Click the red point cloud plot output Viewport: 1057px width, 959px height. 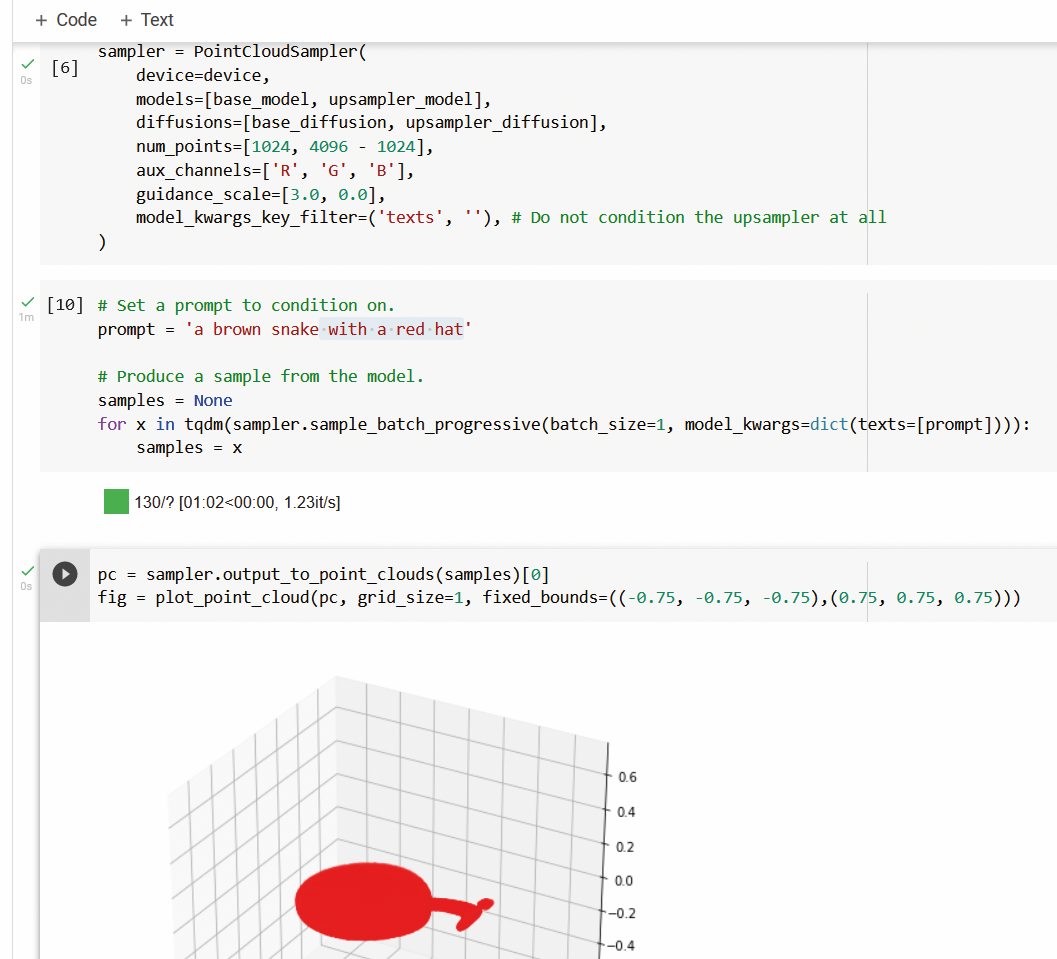(394, 902)
